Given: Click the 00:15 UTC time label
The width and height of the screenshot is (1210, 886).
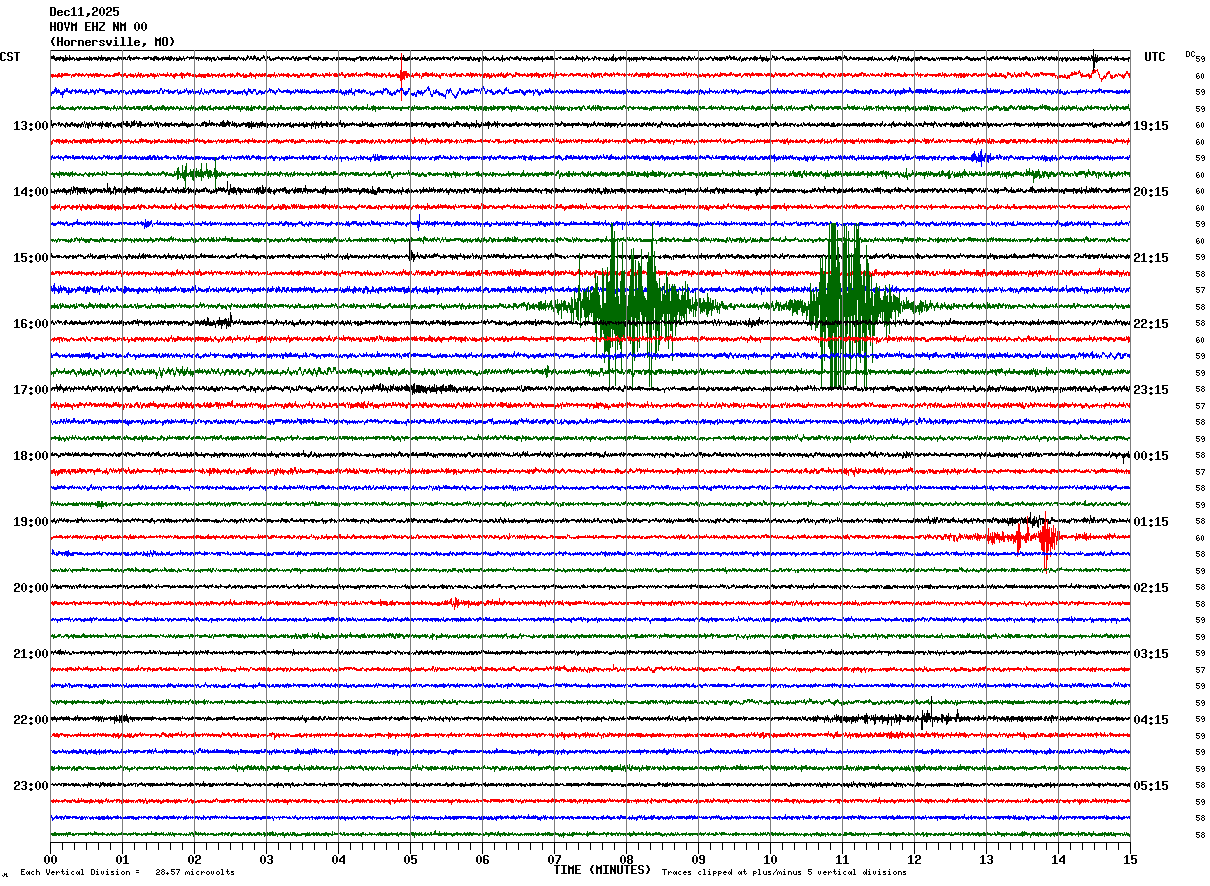Looking at the screenshot, I should [x=1151, y=456].
